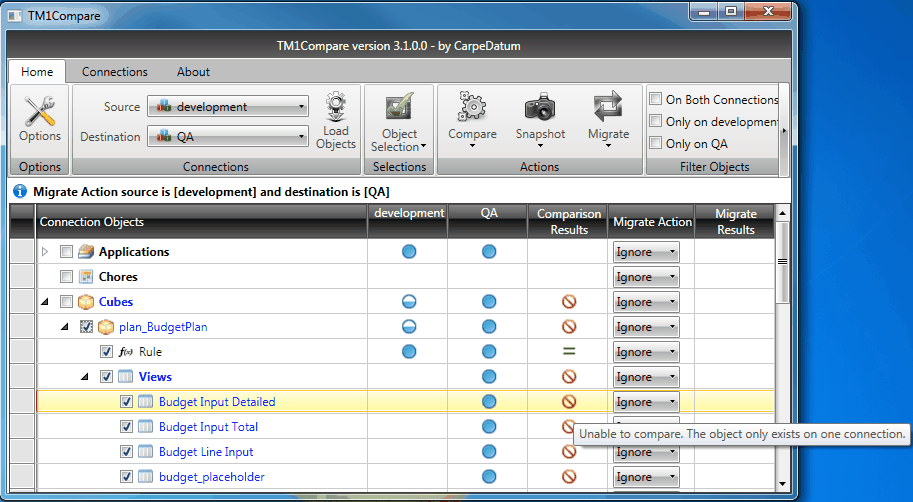
Task: Switch to the Connections tab
Action: tap(115, 72)
